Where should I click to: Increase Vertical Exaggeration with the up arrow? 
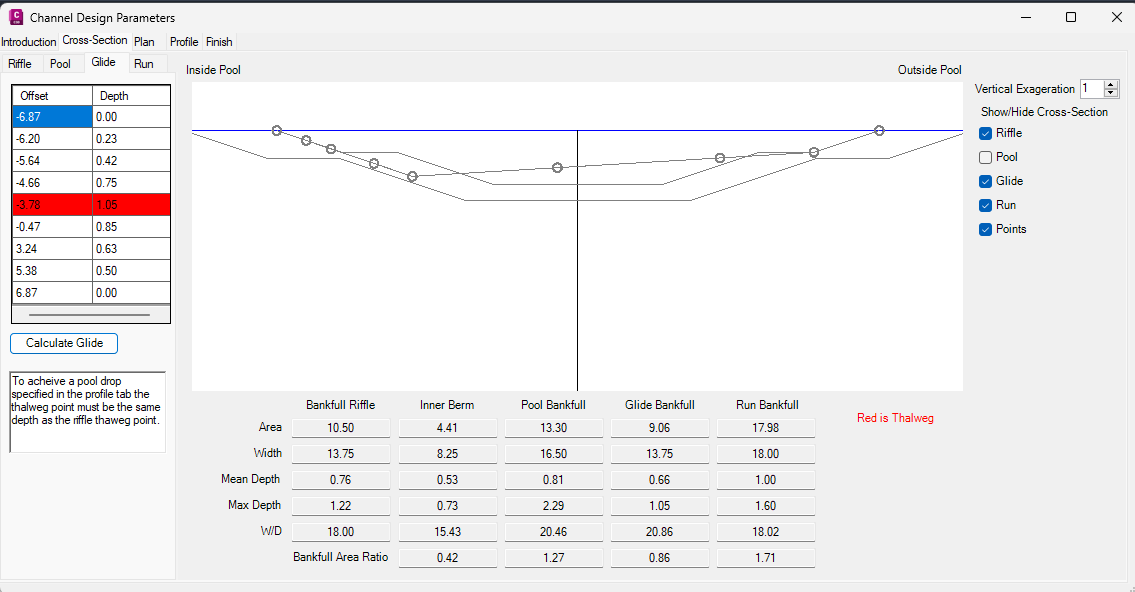[x=1111, y=85]
